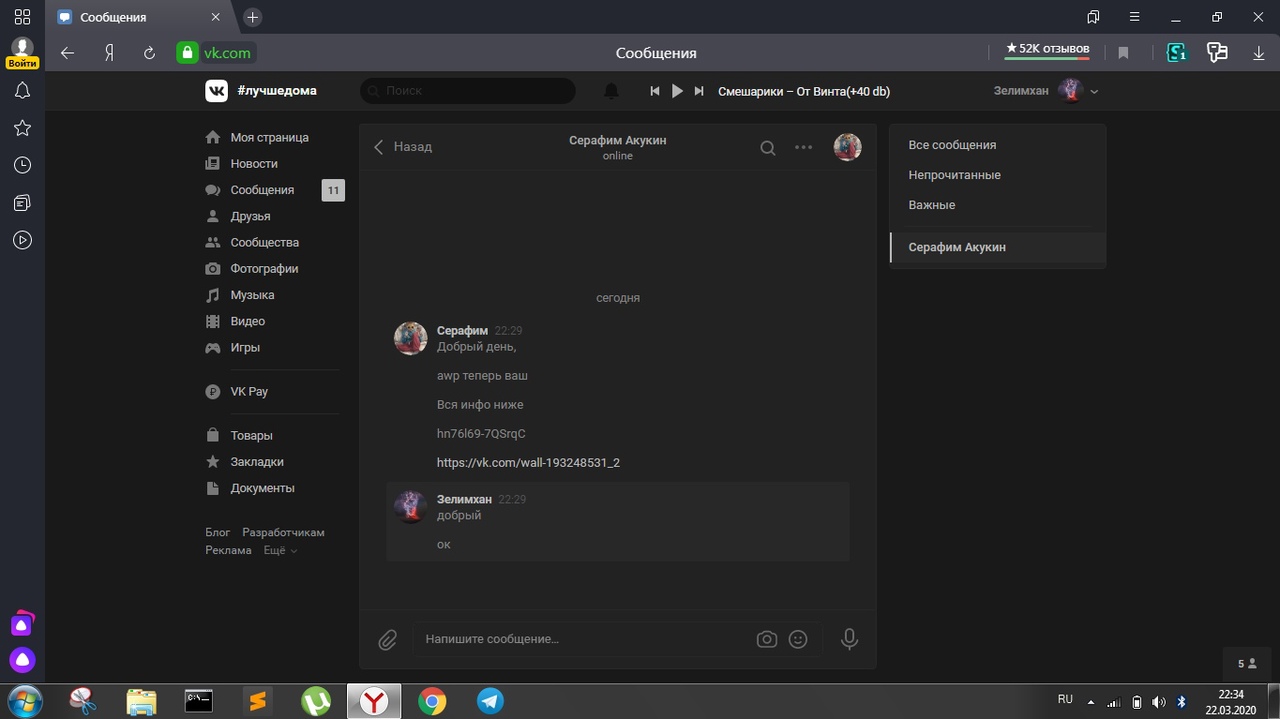1280x719 pixels.
Task: Click the VK logo icon
Action: point(216,91)
